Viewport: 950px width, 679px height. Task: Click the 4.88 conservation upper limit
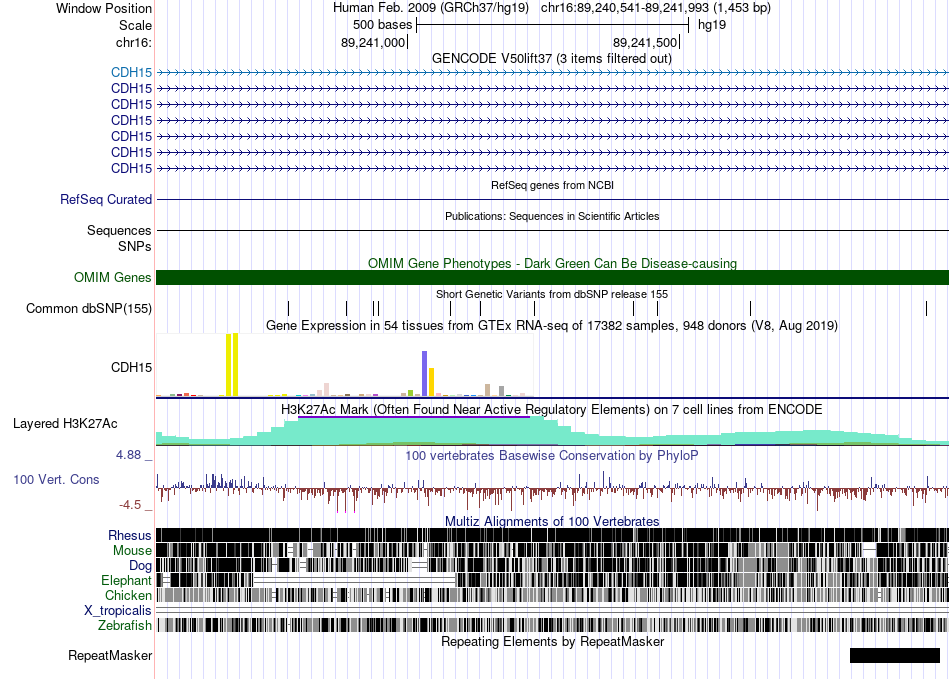(128, 455)
